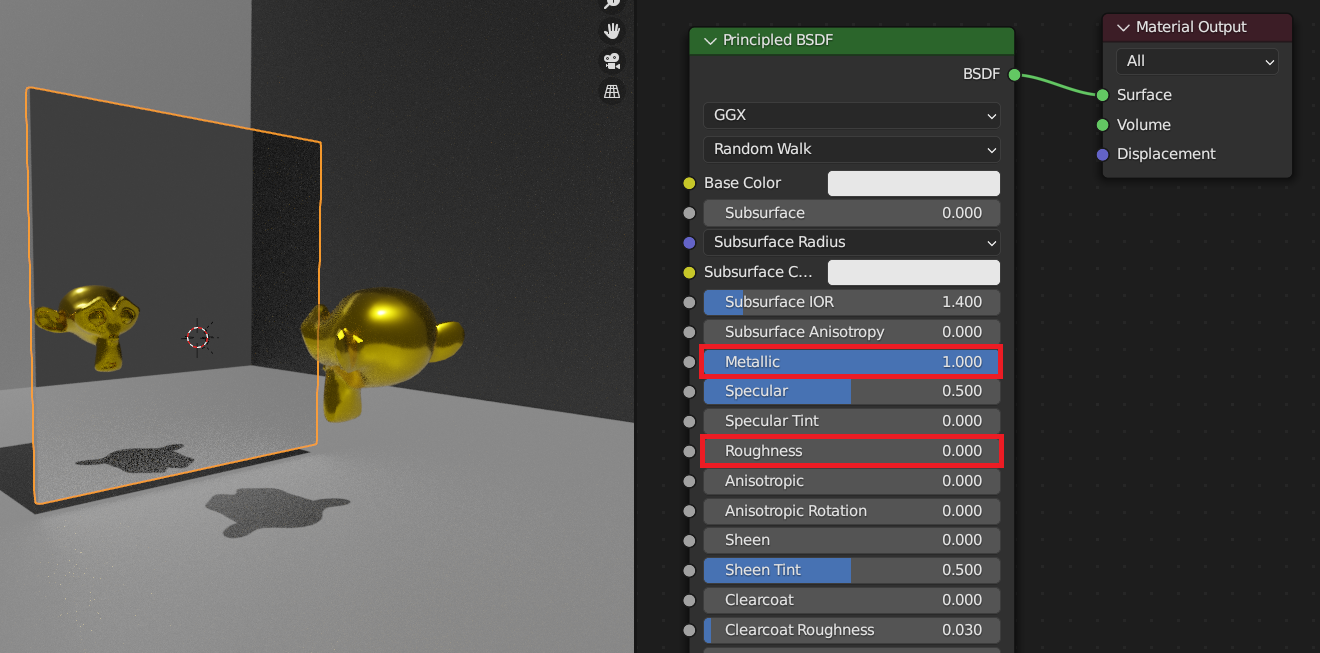
Task: Click the Subsurface Anisotropy slider
Action: tap(851, 332)
